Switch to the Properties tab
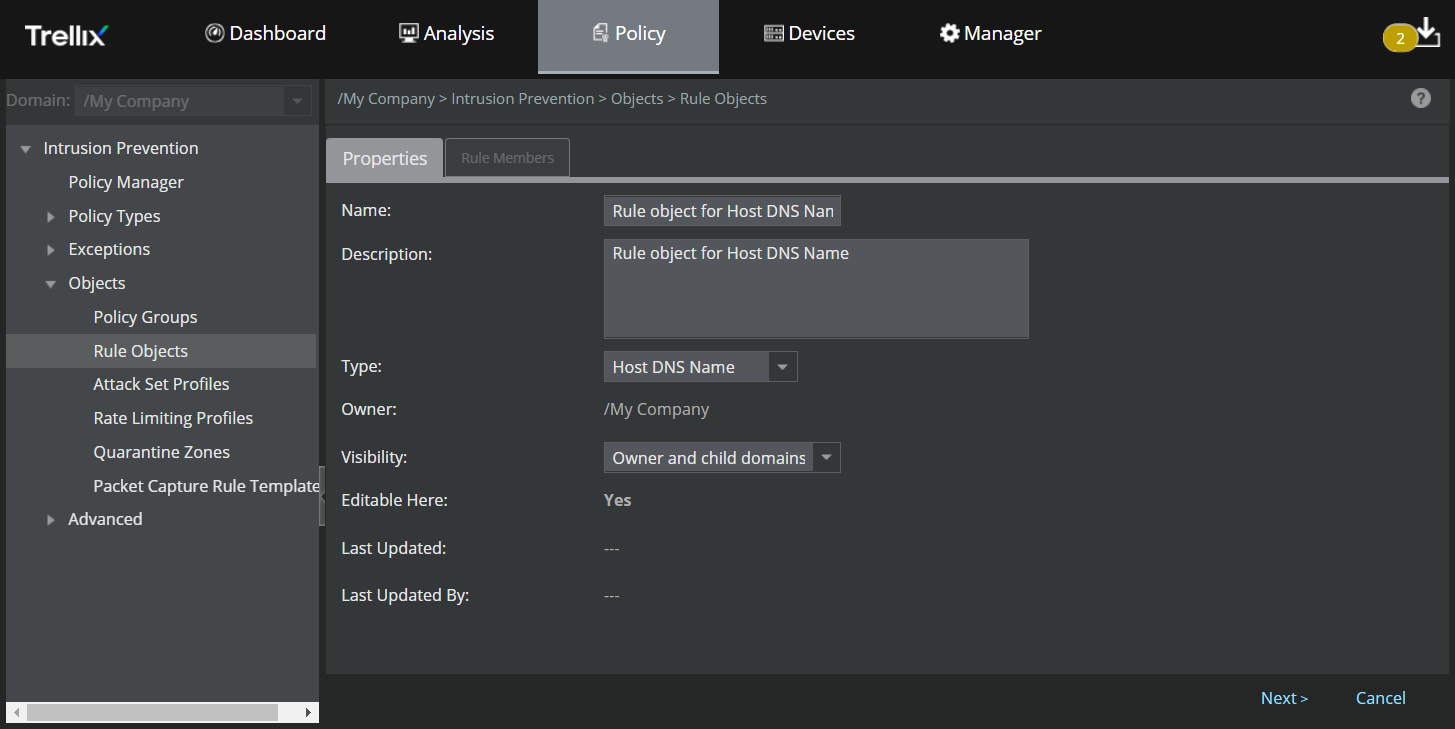This screenshot has width=1455, height=729. coord(385,158)
